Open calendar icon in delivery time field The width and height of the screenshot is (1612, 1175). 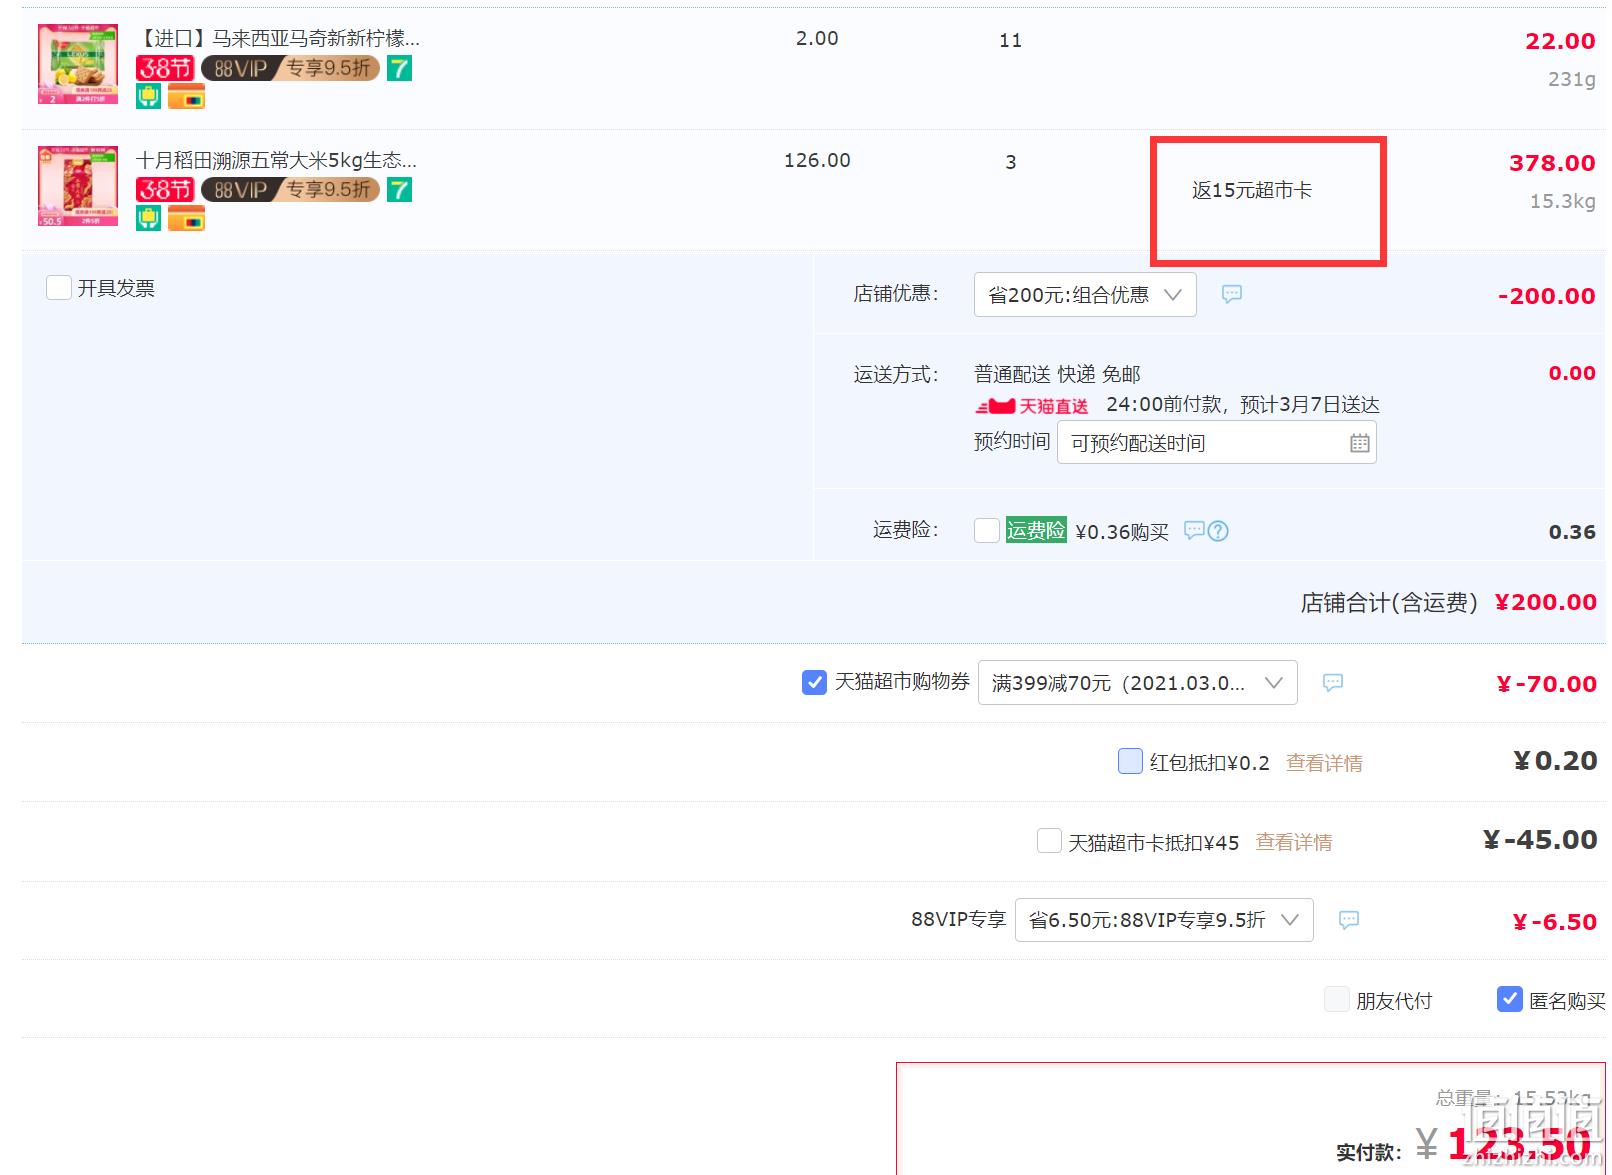[x=1360, y=443]
